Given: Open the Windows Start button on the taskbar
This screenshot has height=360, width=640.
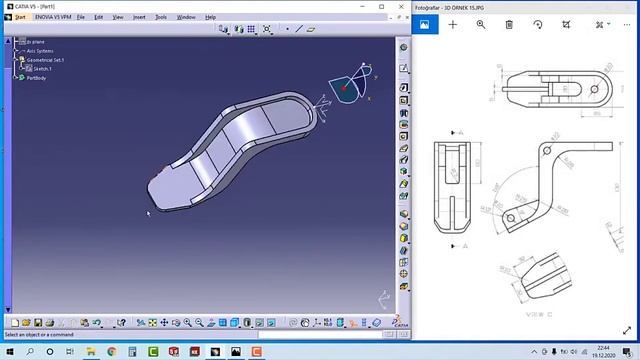Looking at the screenshot, I should click(x=10, y=351).
